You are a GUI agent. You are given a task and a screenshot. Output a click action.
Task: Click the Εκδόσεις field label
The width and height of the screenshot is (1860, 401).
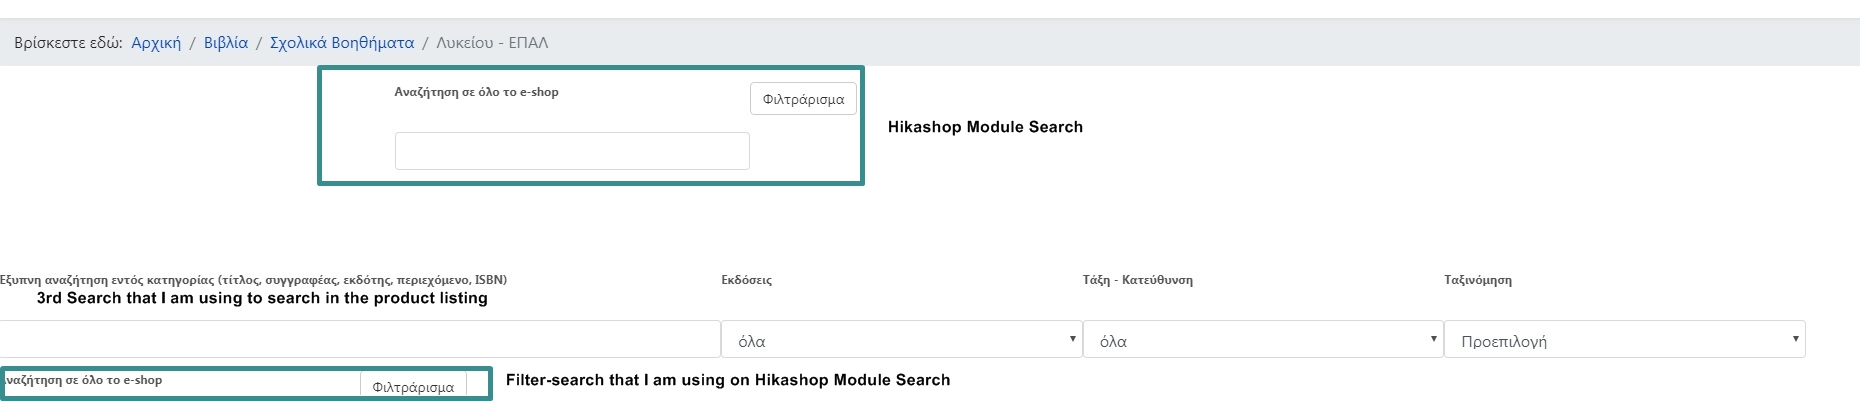point(746,280)
